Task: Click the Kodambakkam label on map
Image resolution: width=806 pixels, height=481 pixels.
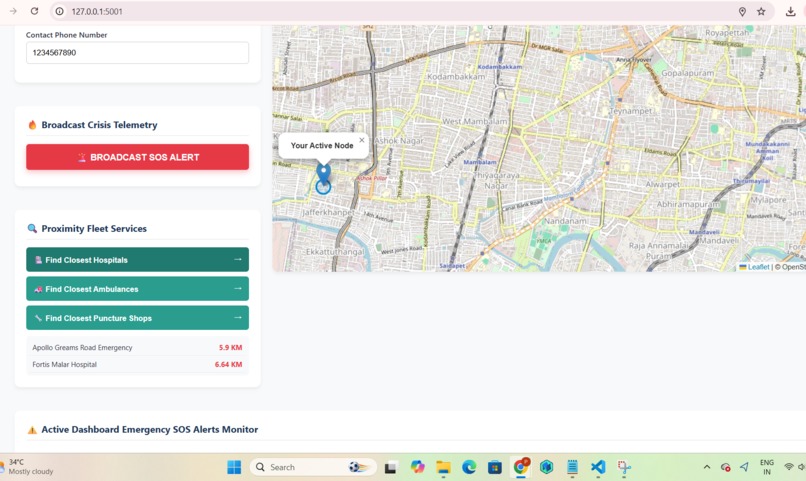Action: coord(456,77)
